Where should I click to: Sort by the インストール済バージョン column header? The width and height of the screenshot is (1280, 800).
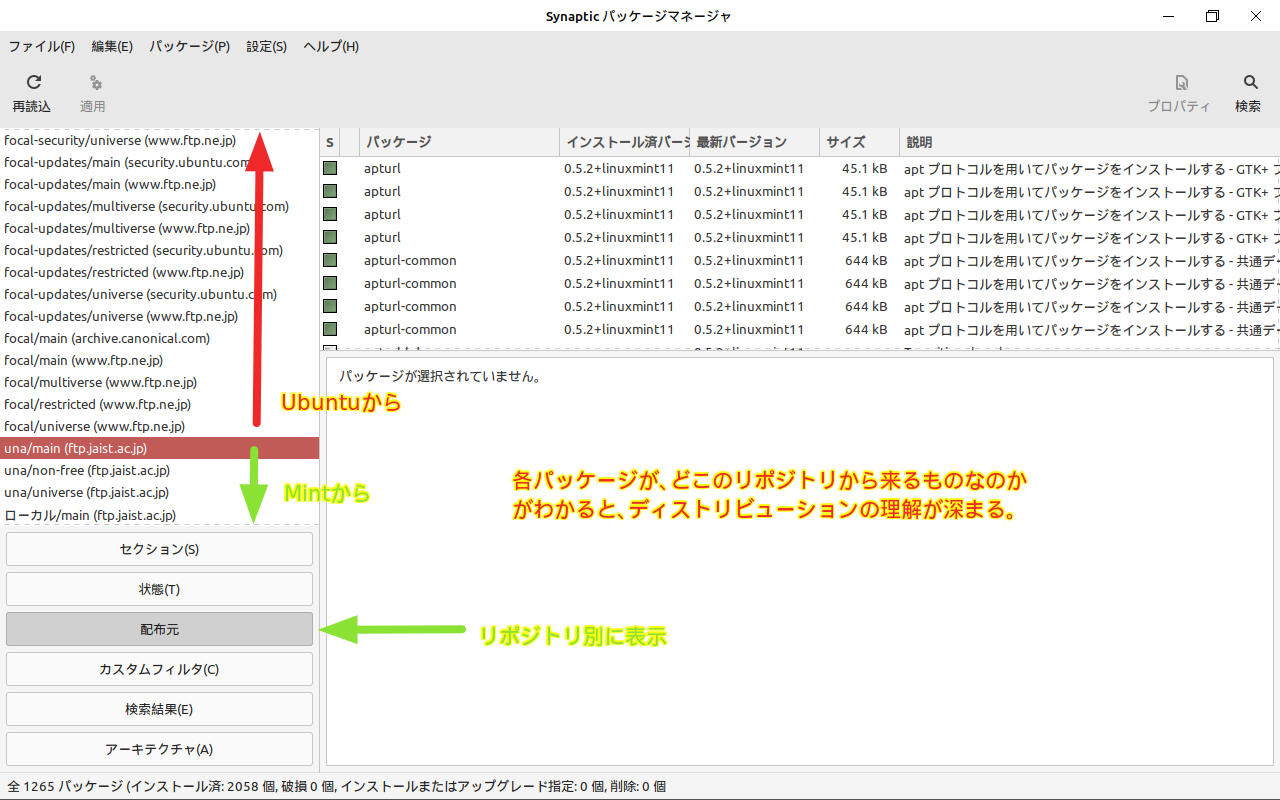coord(624,142)
